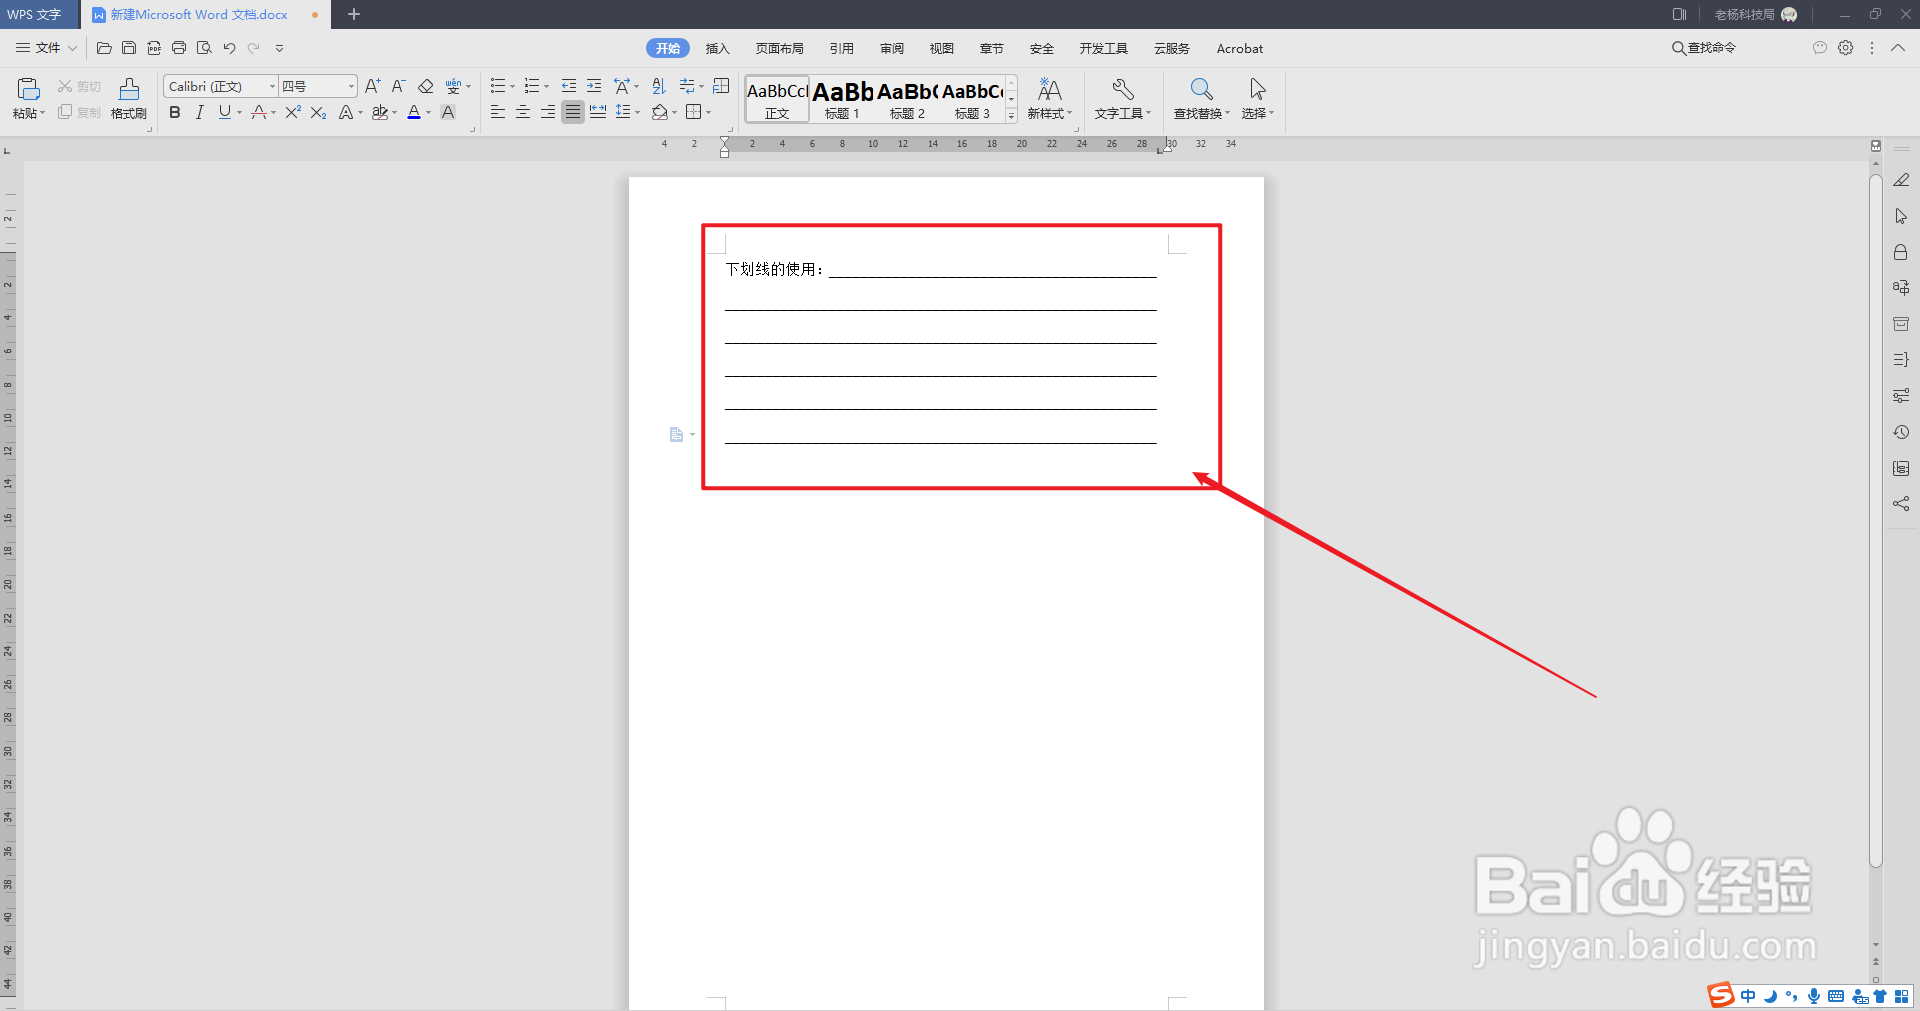The image size is (1920, 1011).
Task: Click the Distributed alignment icon
Action: (598, 112)
